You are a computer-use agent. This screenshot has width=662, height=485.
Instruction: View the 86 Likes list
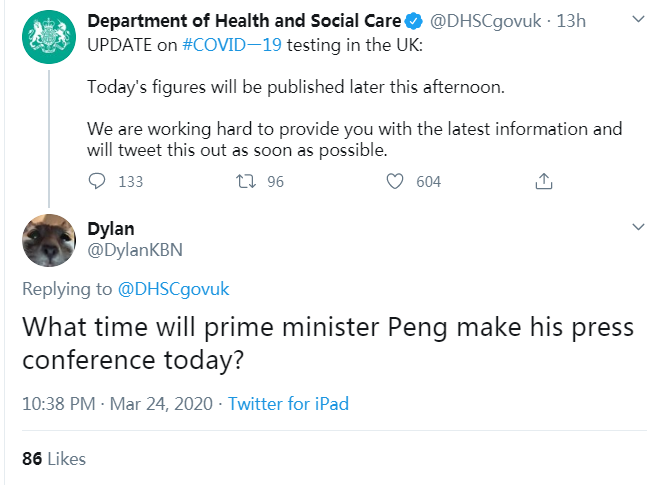coord(54,459)
